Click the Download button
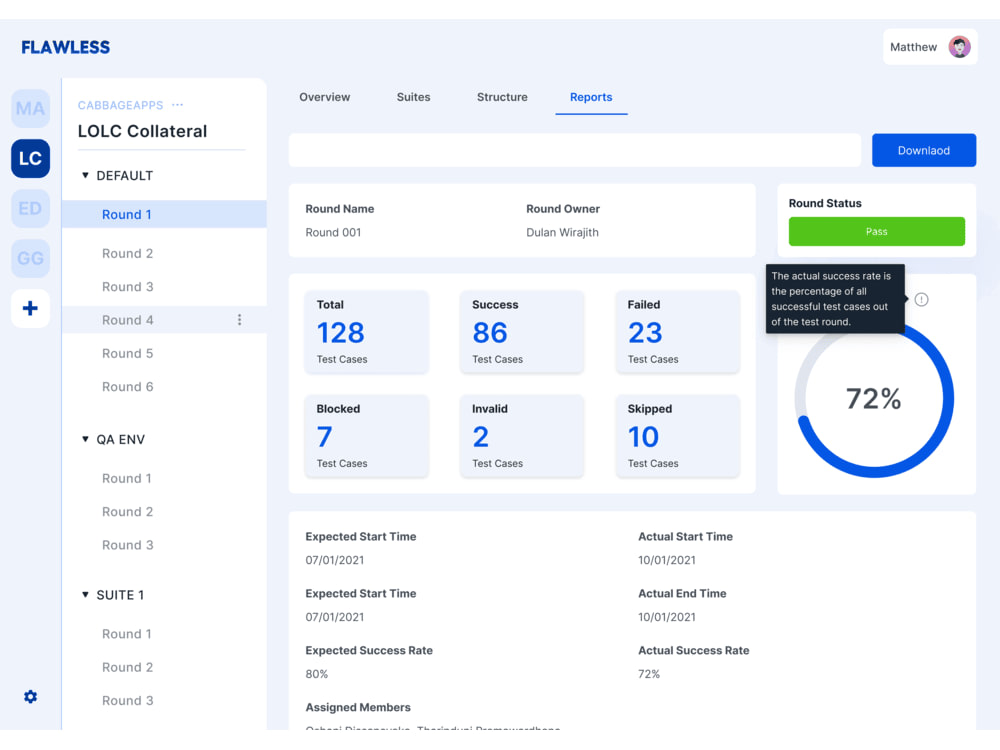Viewport: 1000px width, 750px height. (923, 151)
